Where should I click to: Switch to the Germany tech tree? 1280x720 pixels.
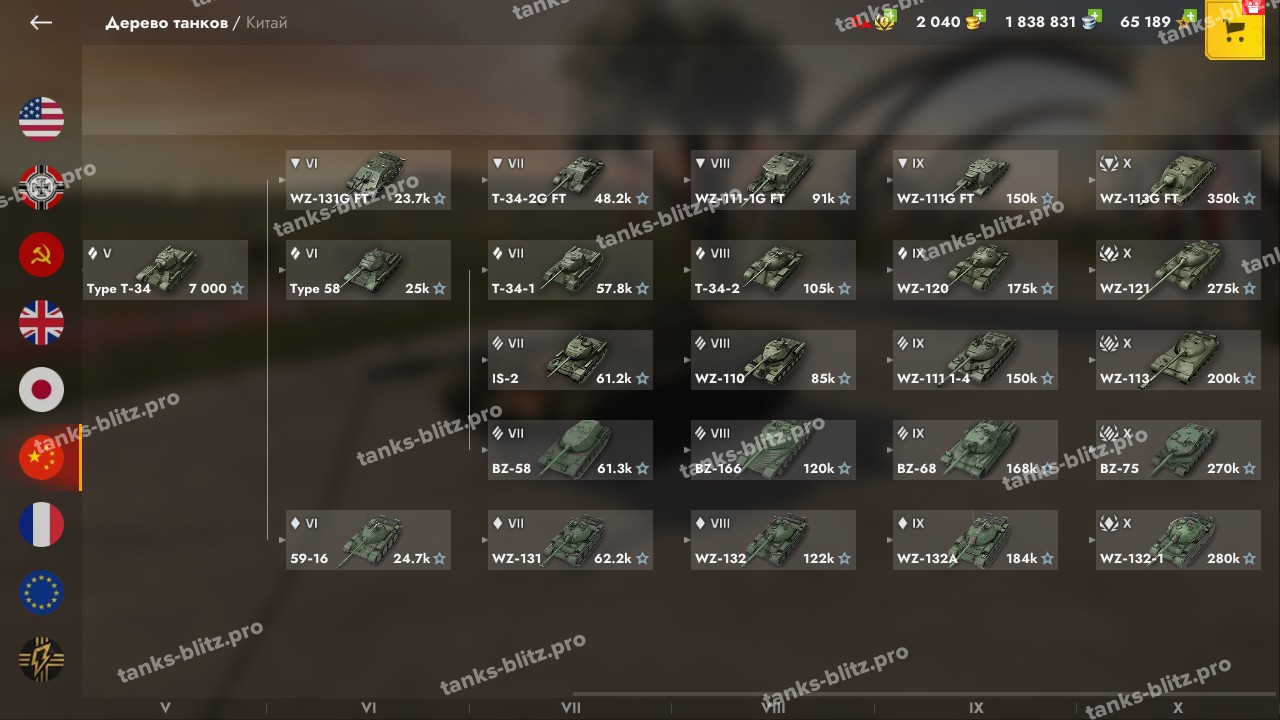(x=41, y=187)
